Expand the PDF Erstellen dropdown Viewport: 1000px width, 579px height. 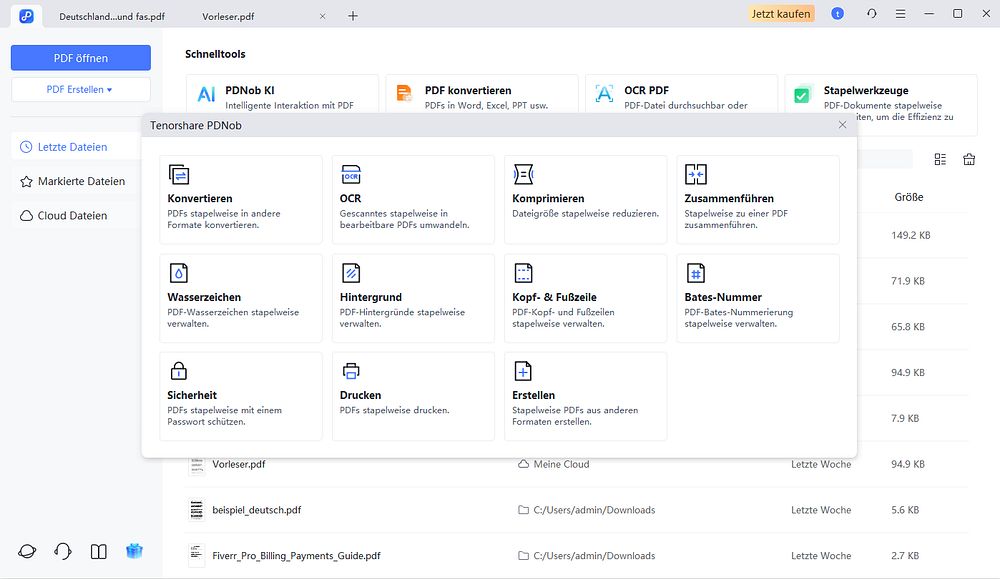(81, 89)
